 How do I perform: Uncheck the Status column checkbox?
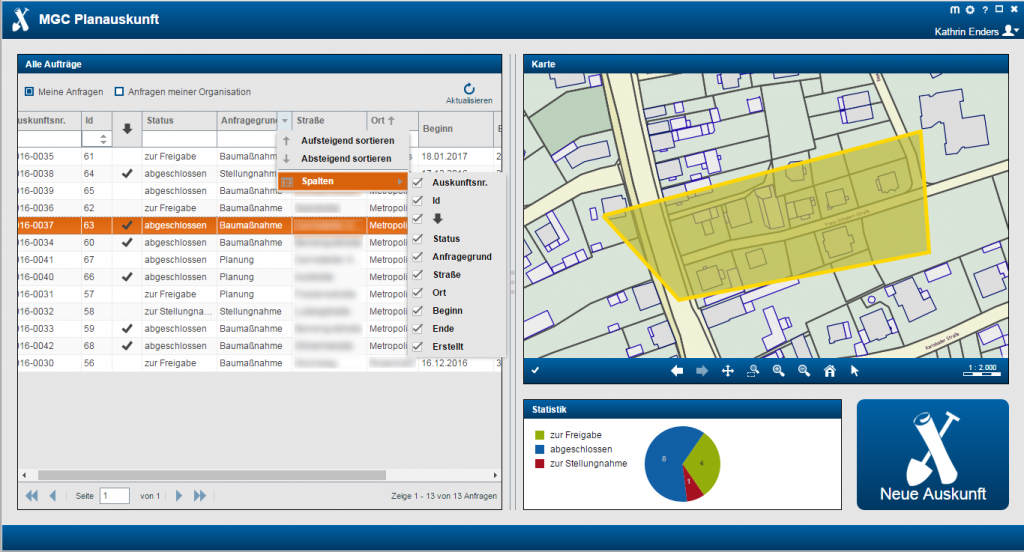click(x=418, y=239)
